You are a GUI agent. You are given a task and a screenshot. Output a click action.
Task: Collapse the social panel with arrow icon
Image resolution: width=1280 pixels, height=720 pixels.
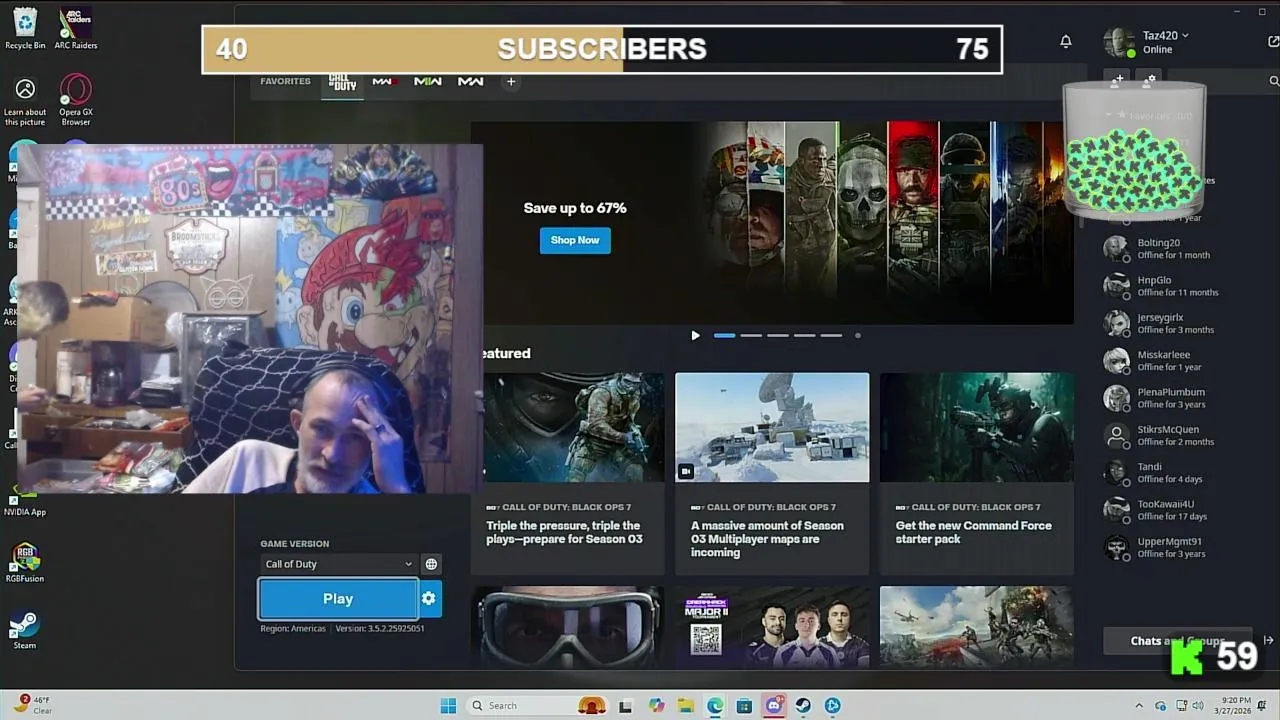[x=1268, y=641]
